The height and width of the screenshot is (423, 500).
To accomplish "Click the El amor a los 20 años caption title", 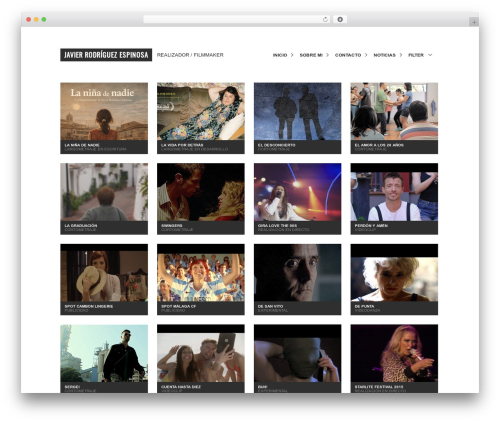I will 379,145.
